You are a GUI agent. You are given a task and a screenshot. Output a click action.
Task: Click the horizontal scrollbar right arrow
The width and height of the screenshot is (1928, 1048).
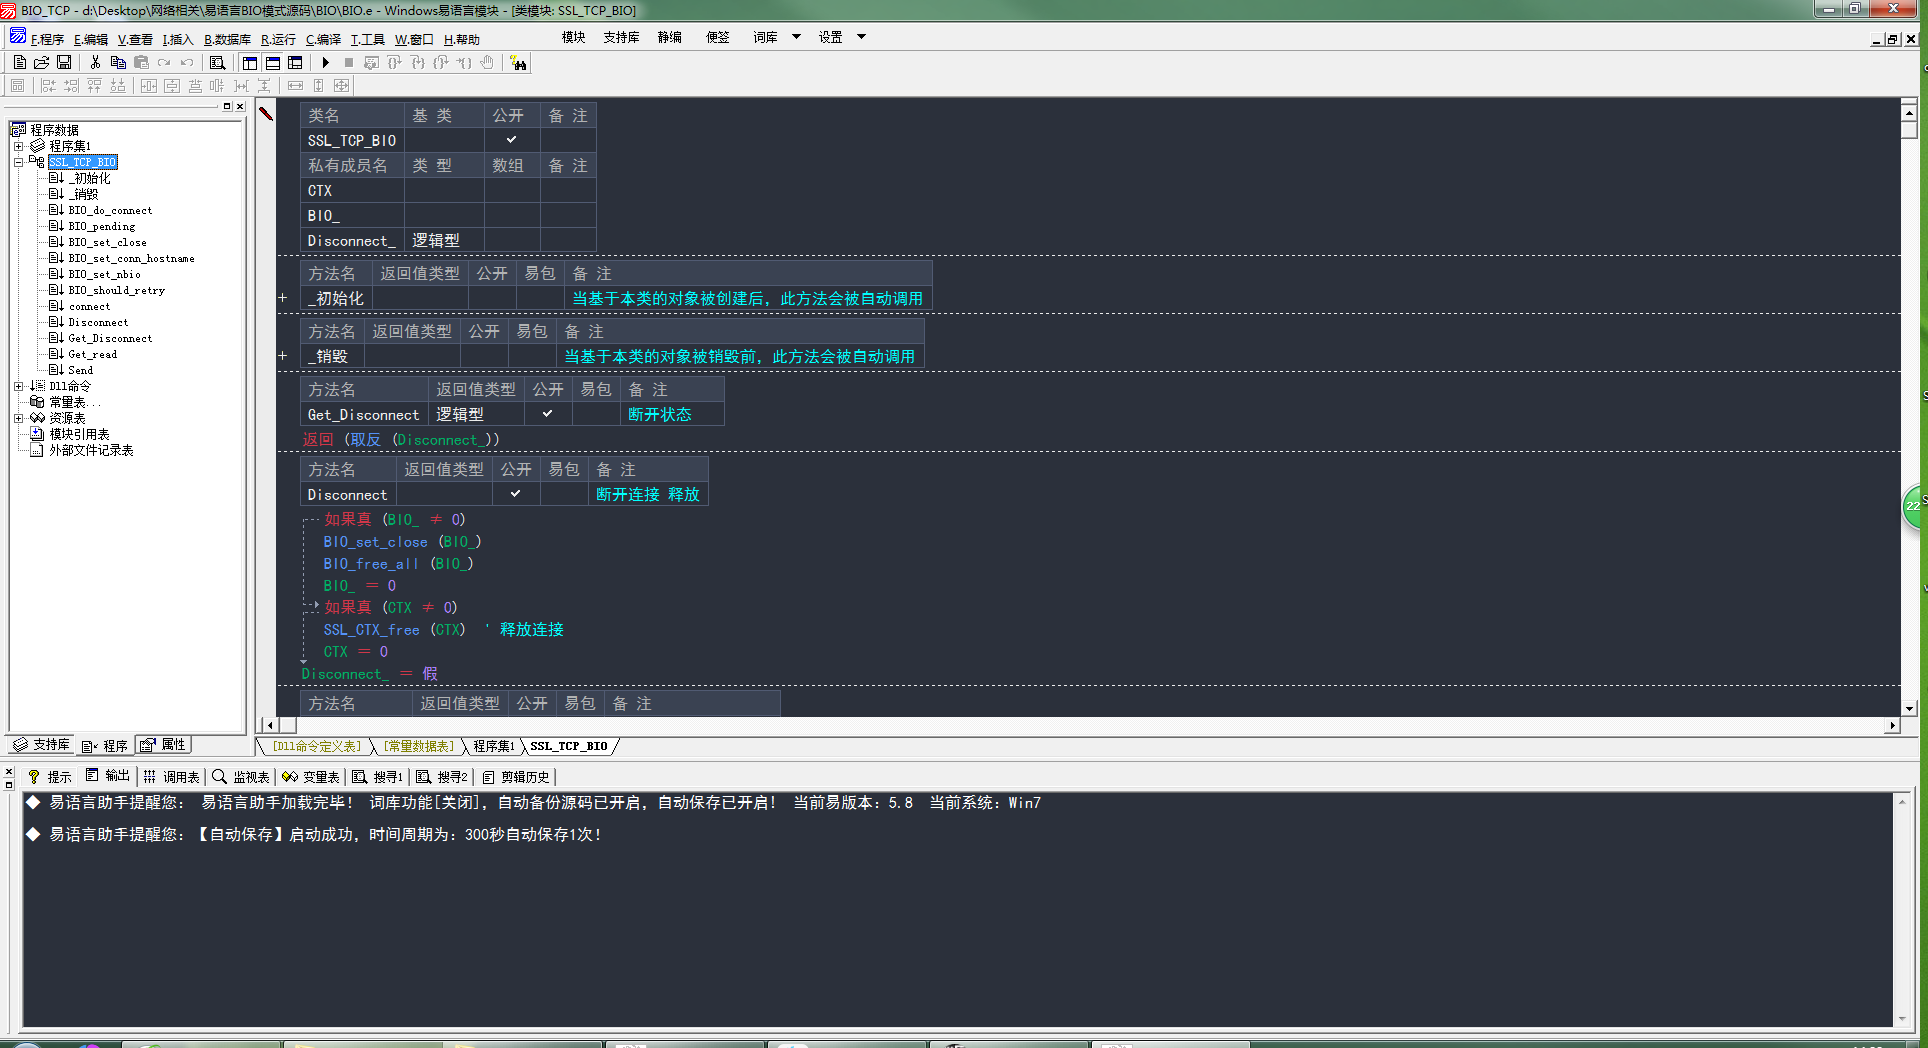click(x=1892, y=725)
